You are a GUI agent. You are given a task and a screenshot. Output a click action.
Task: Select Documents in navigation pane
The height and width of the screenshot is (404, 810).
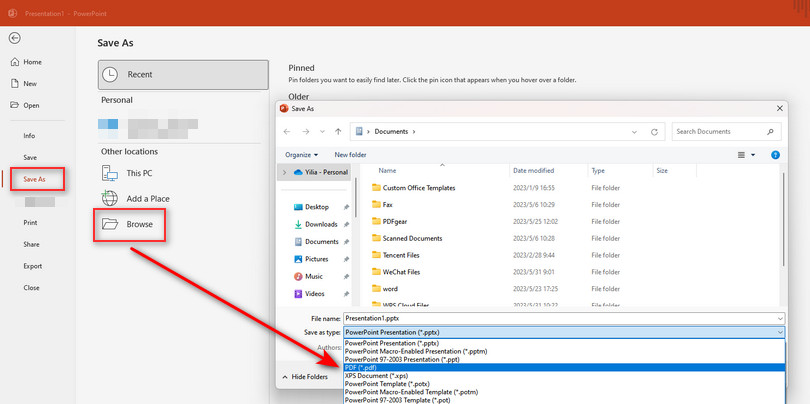tap(316, 242)
